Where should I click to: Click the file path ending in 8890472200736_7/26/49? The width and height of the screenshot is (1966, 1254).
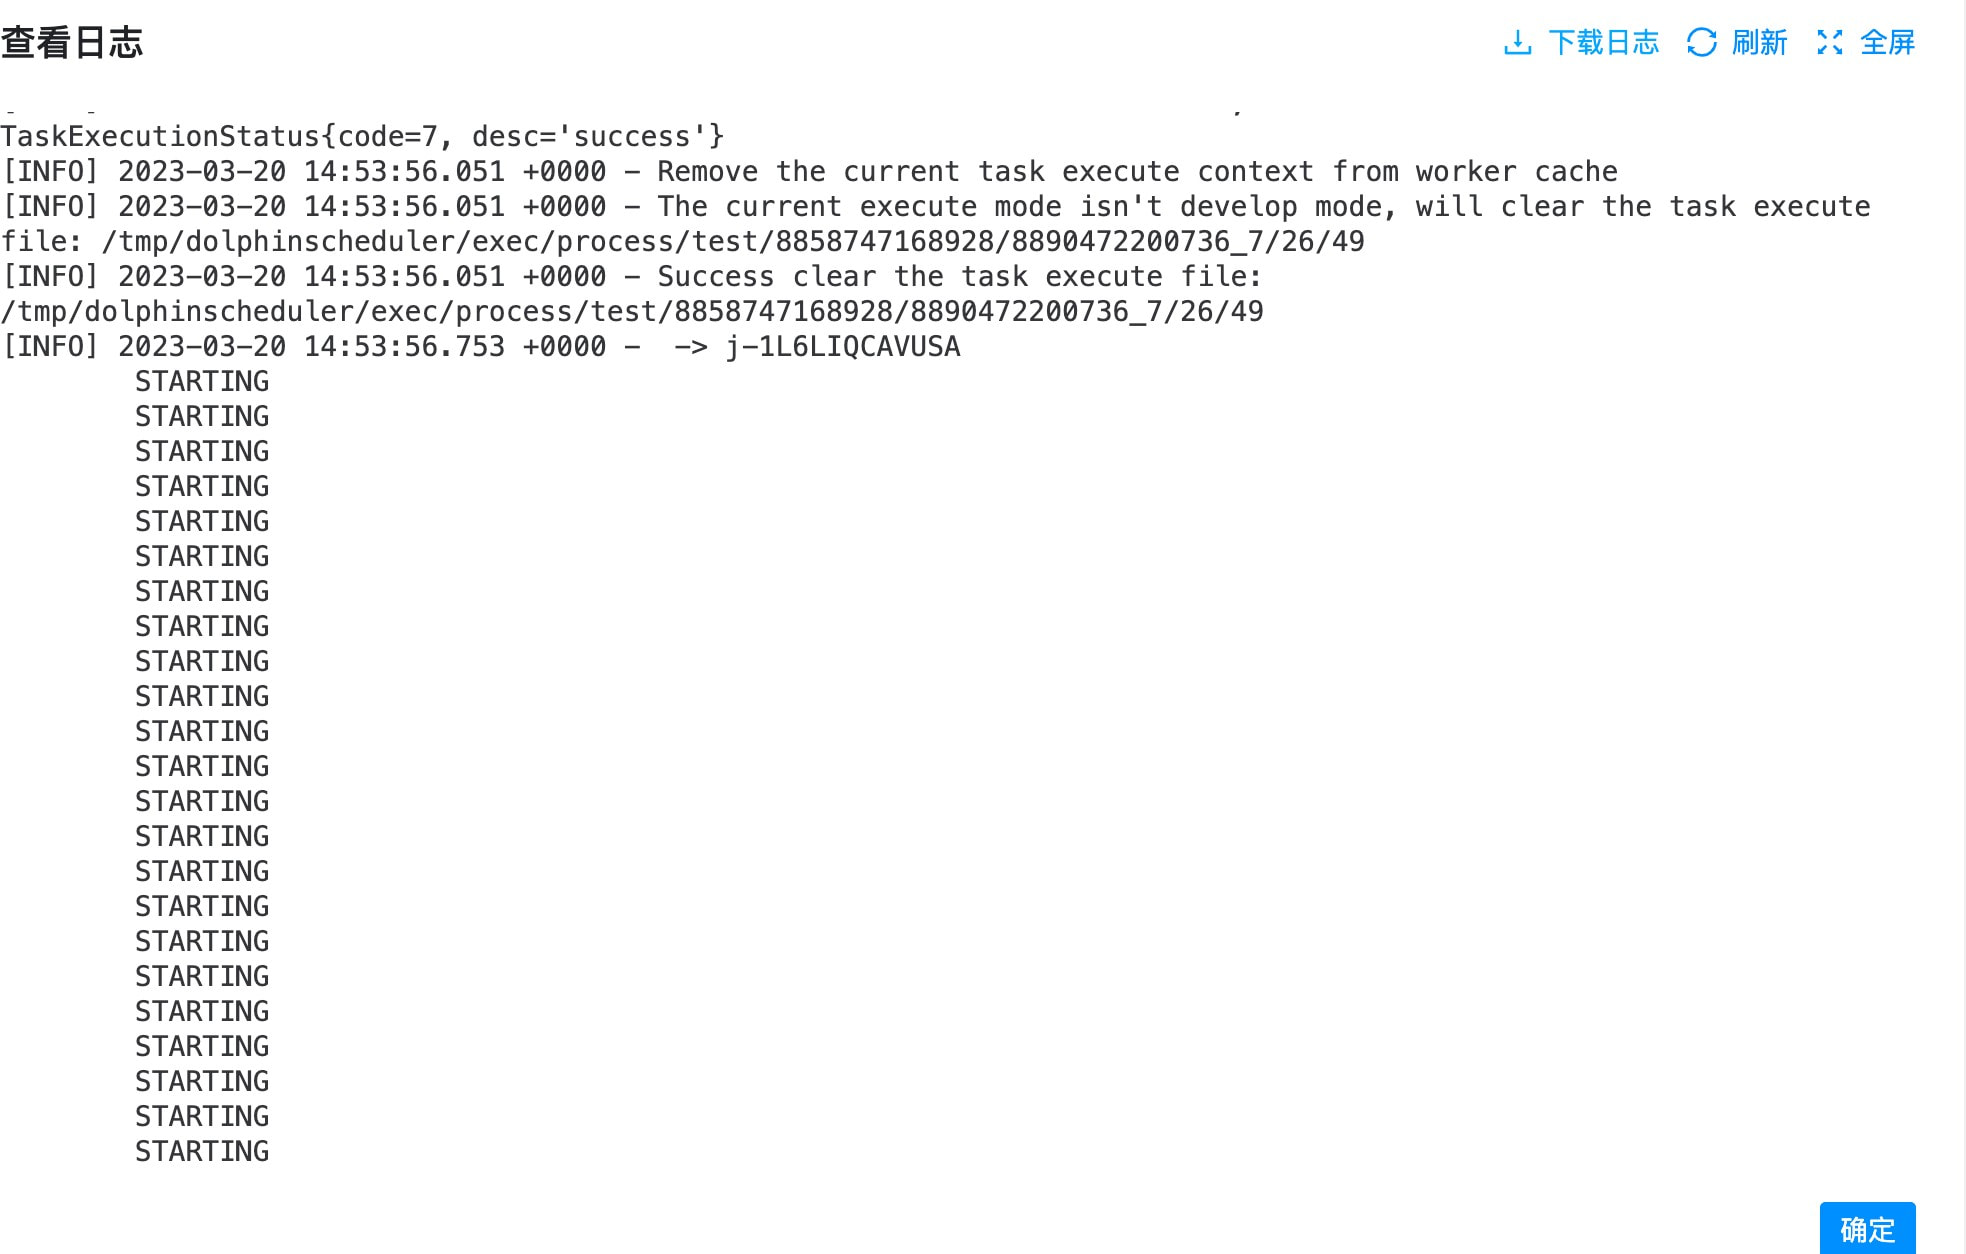tap(631, 311)
